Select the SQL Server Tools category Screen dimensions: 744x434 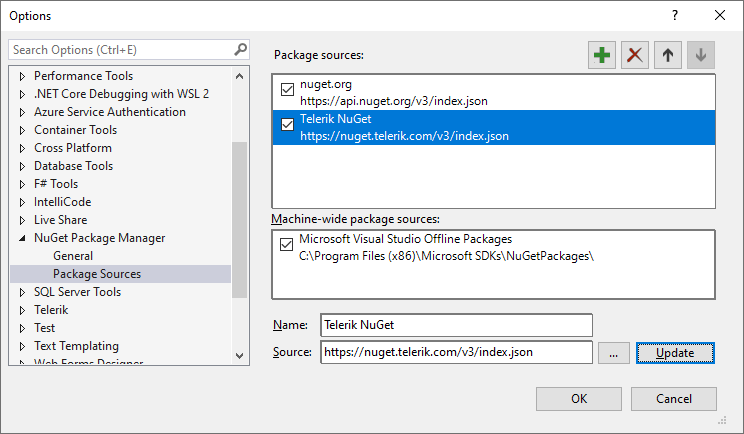tap(77, 292)
